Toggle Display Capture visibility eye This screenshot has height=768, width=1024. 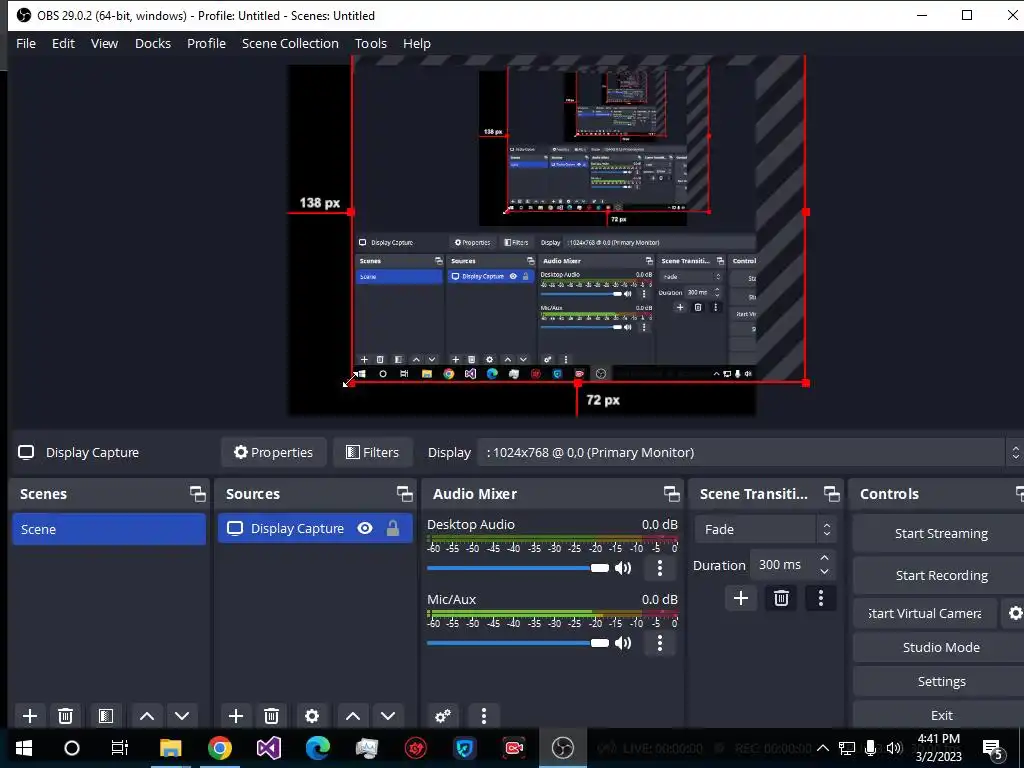pyautogui.click(x=365, y=528)
